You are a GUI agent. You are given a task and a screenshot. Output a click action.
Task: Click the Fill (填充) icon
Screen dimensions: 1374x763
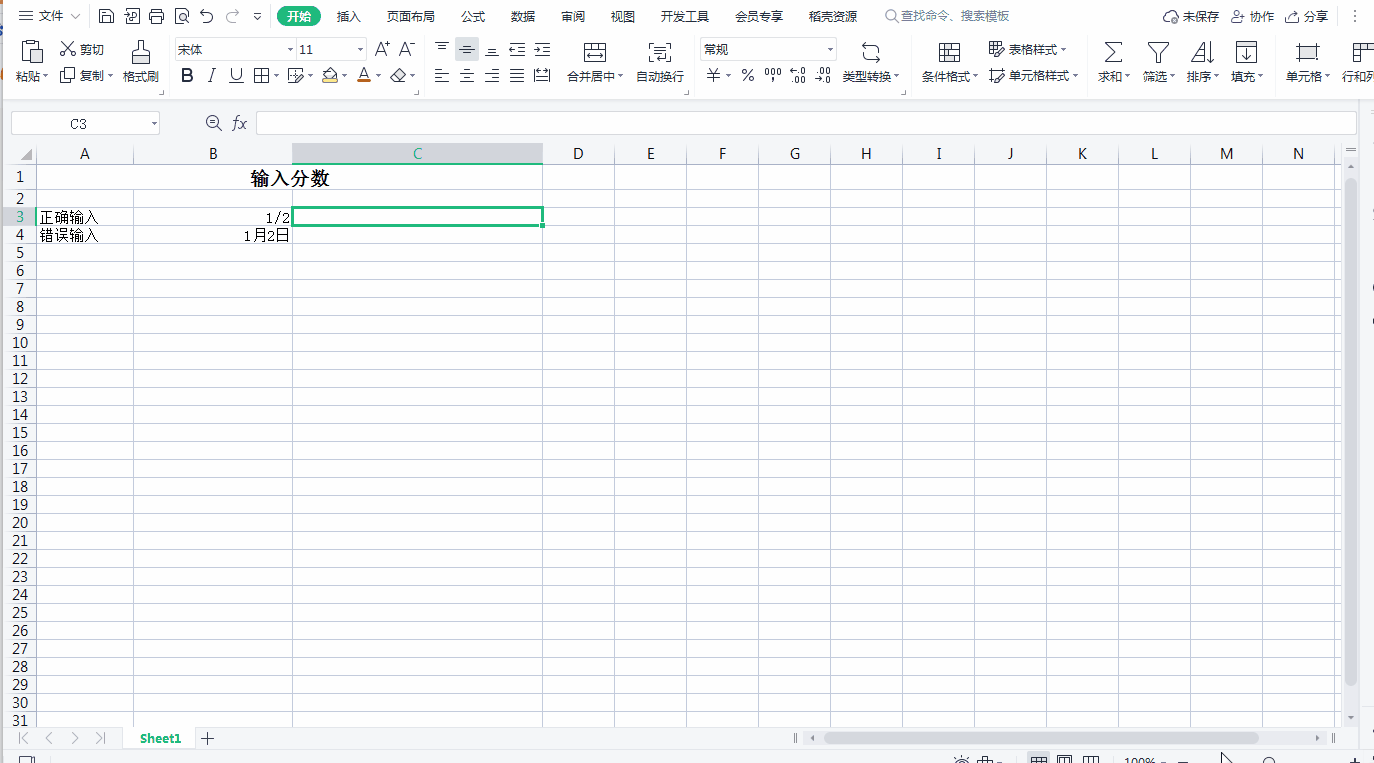[1246, 52]
